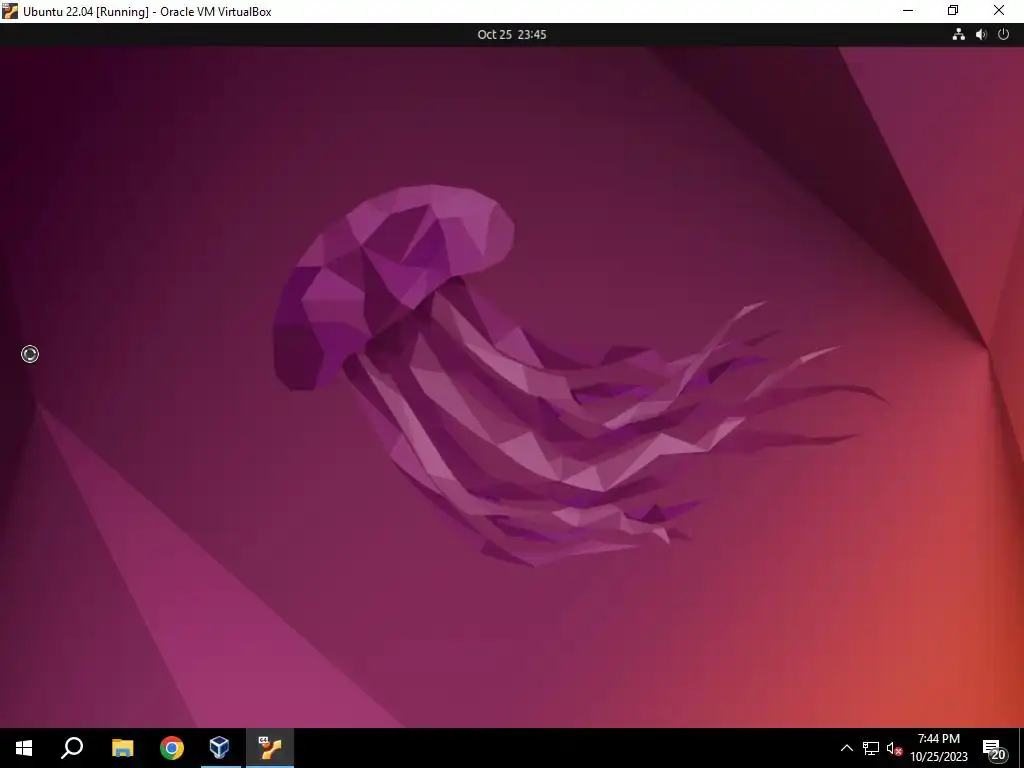
Task: Click the Ubuntu volume speaker icon
Action: click(x=981, y=35)
